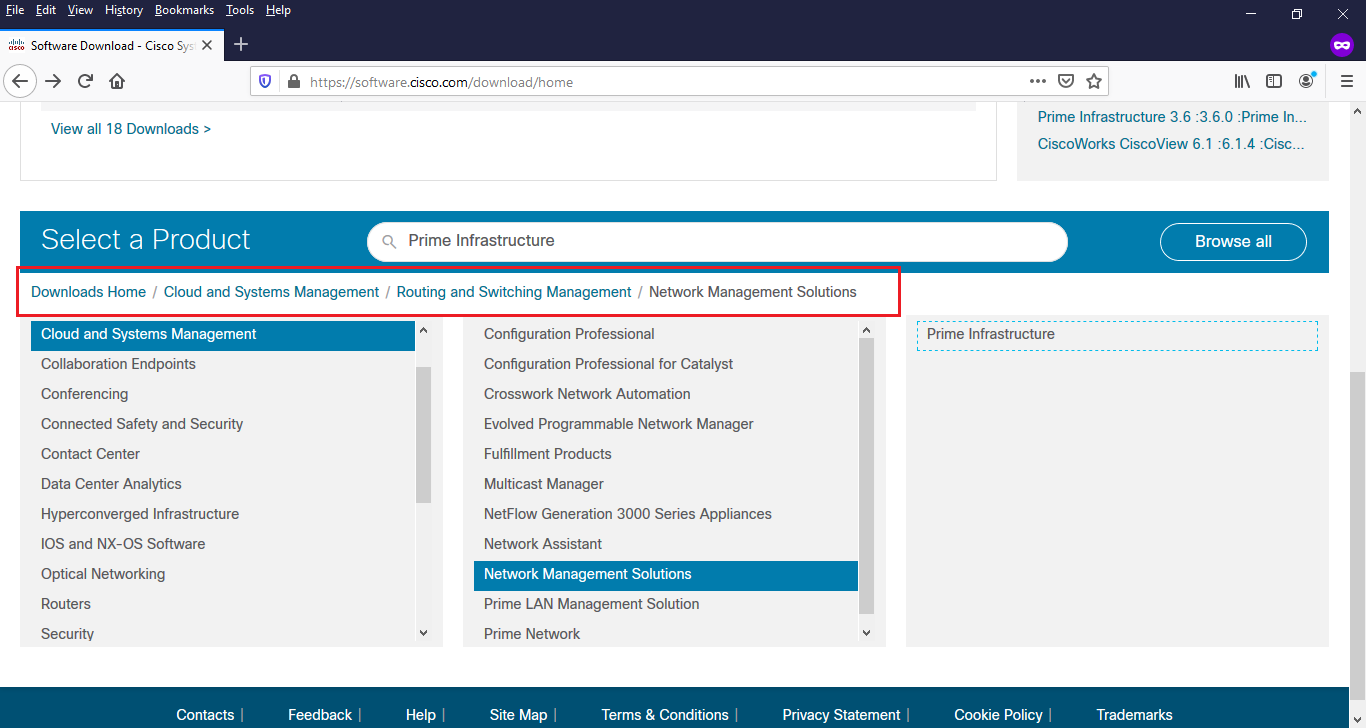This screenshot has height=728, width=1366.
Task: Close the Software Download tab
Action: pos(207,45)
